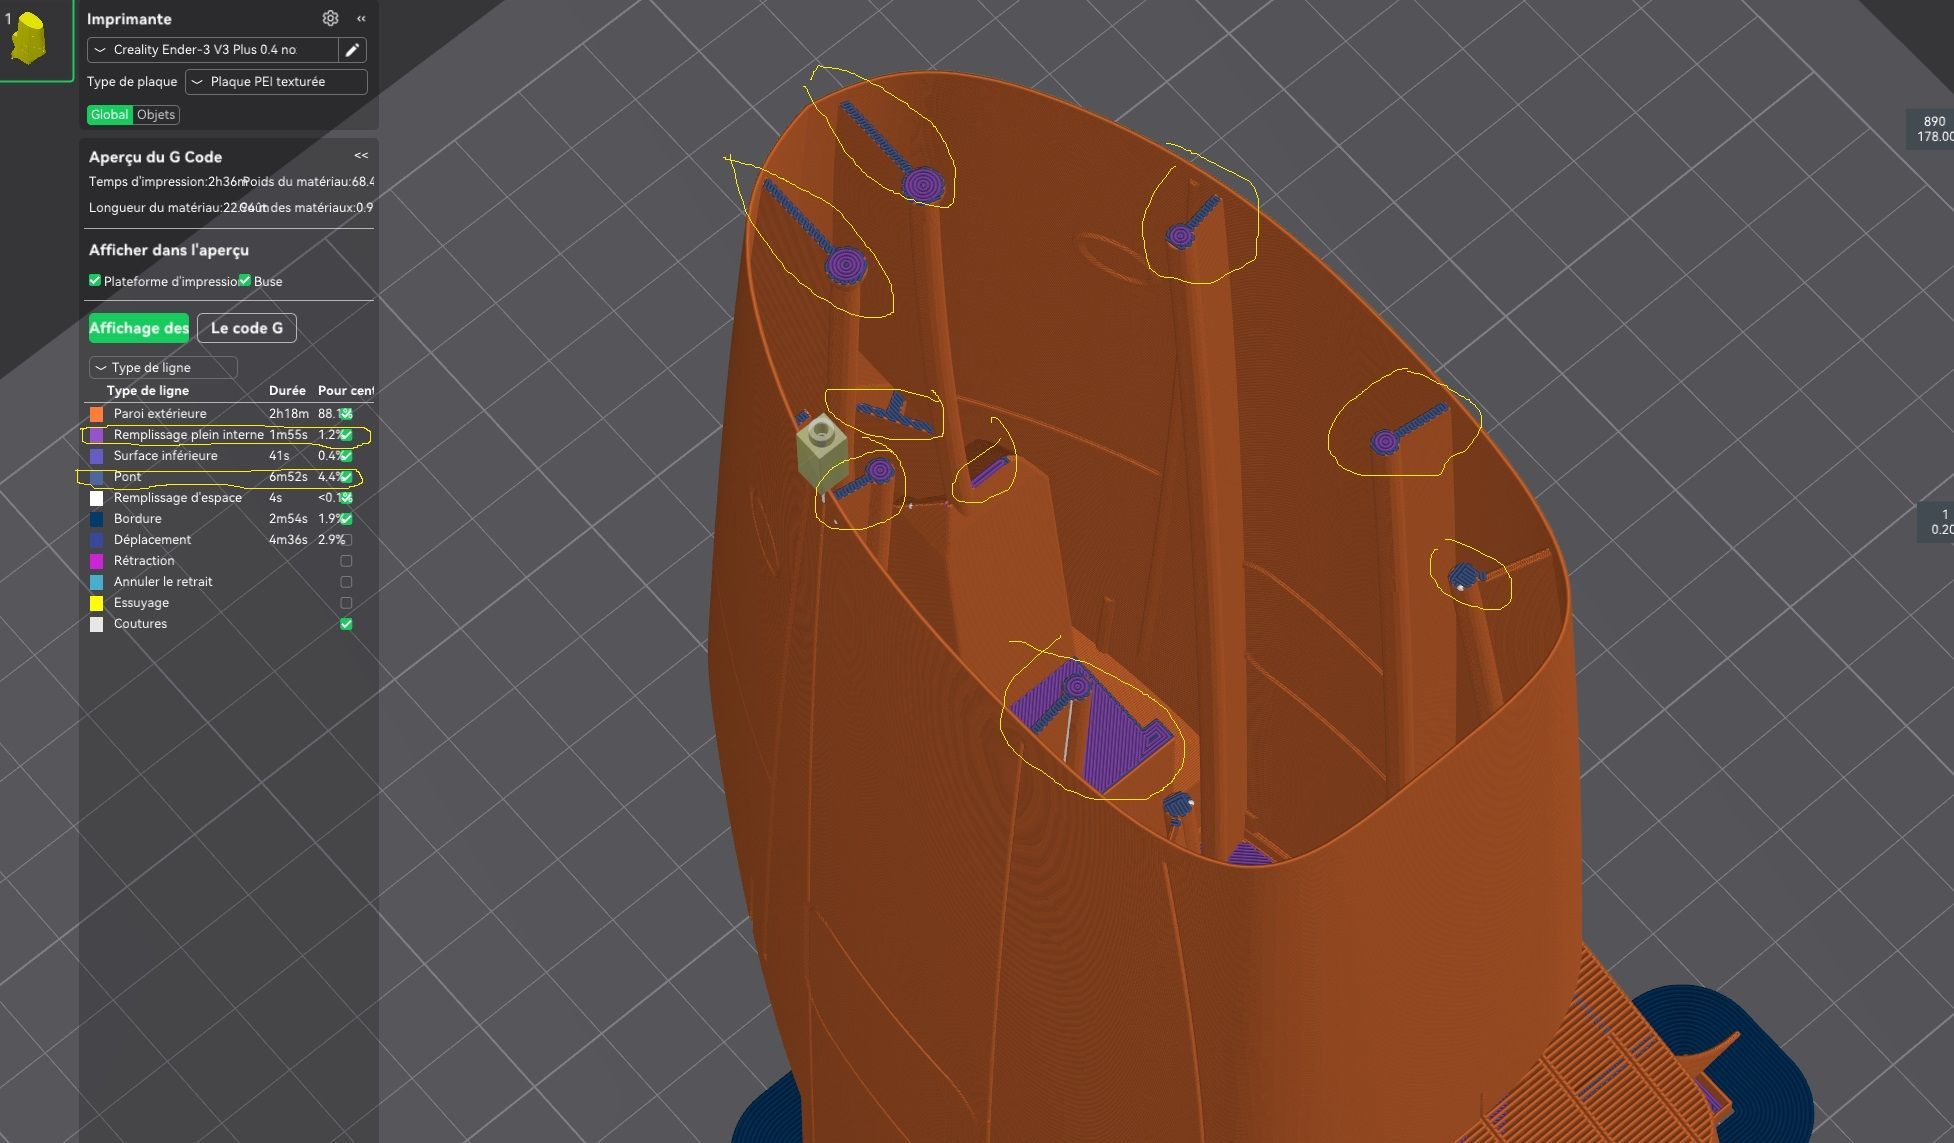
Task: Select Déplacement row label
Action: [x=152, y=540]
